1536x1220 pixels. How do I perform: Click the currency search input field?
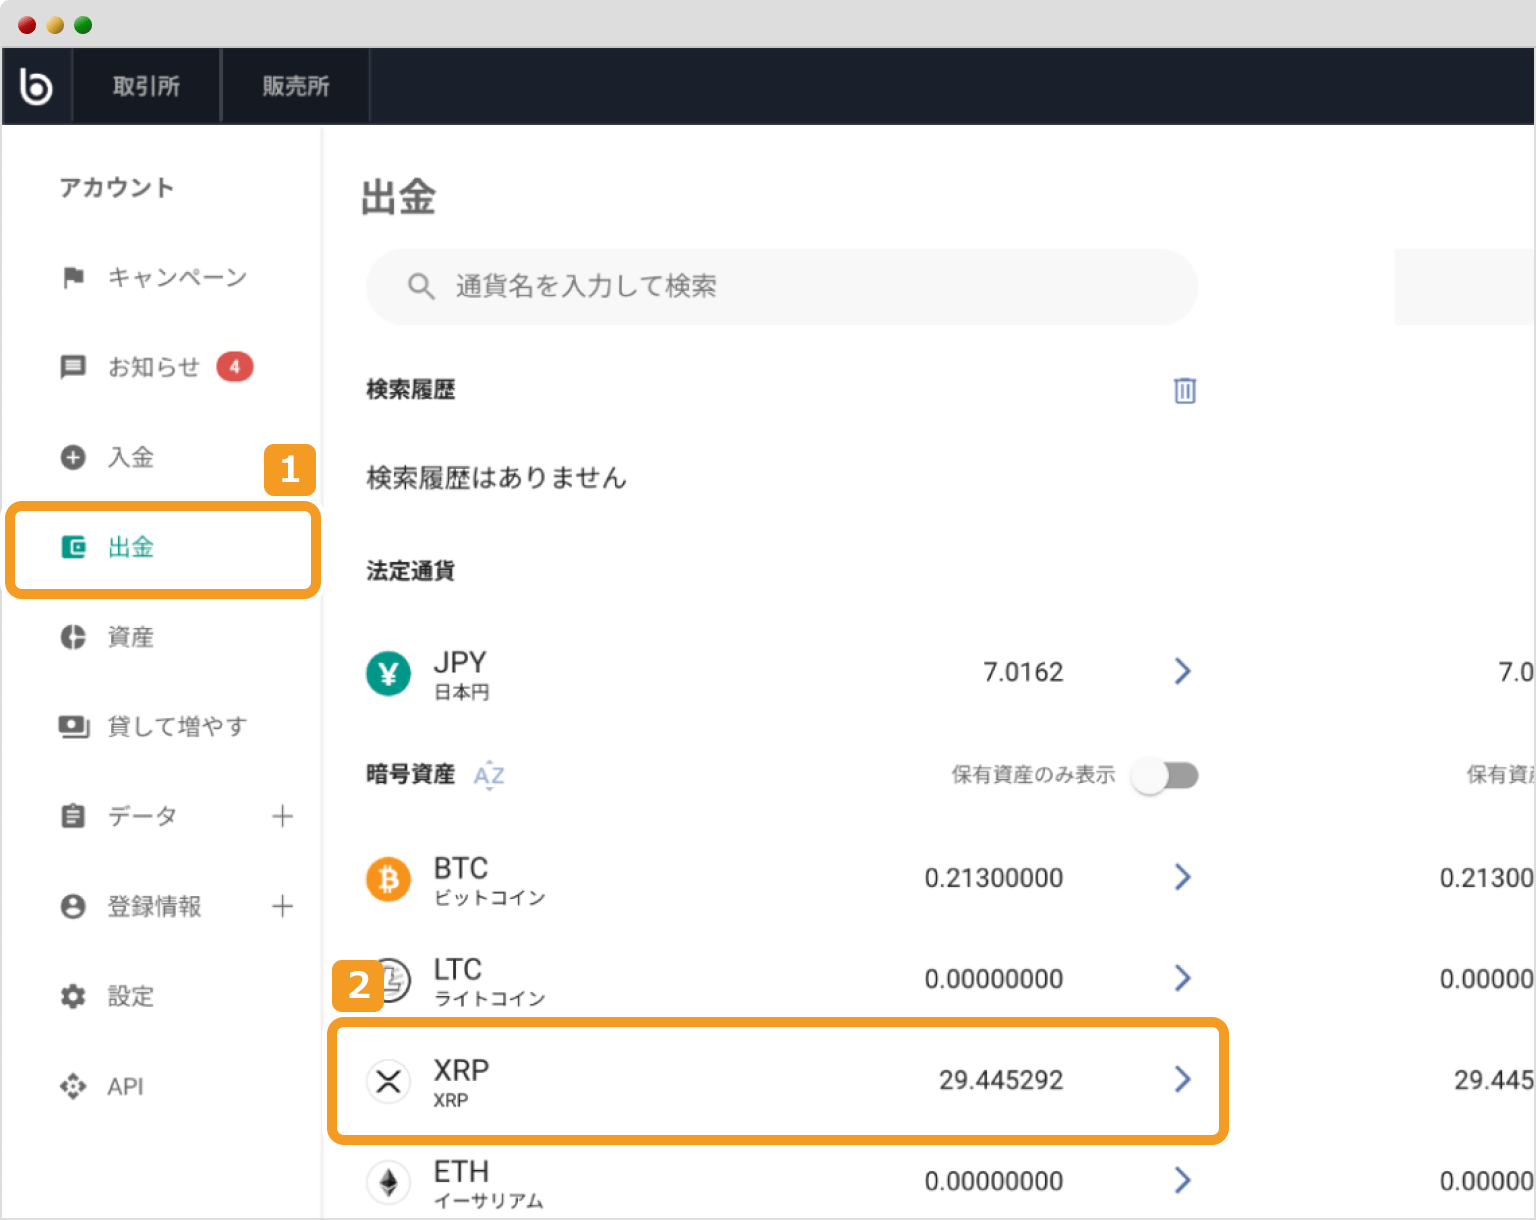tap(780, 287)
